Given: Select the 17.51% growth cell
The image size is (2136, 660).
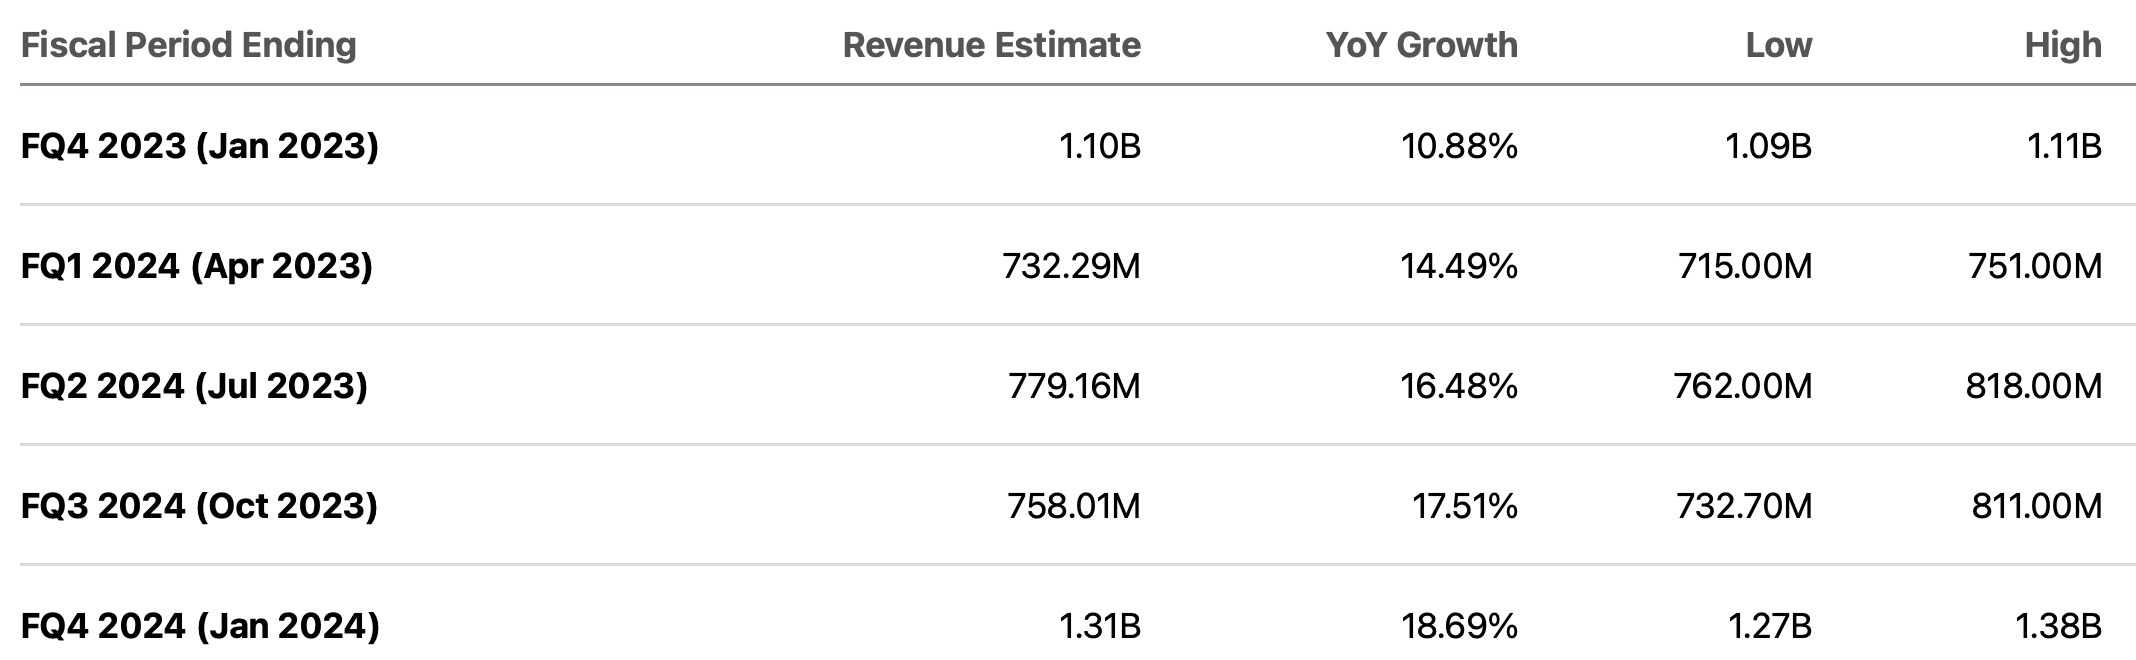Looking at the screenshot, I should (1464, 506).
